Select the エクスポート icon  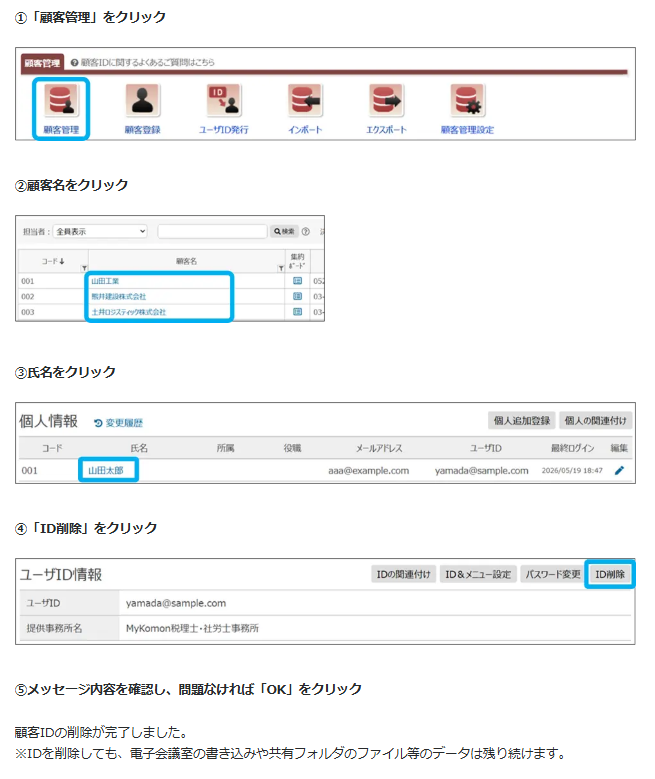point(386,100)
